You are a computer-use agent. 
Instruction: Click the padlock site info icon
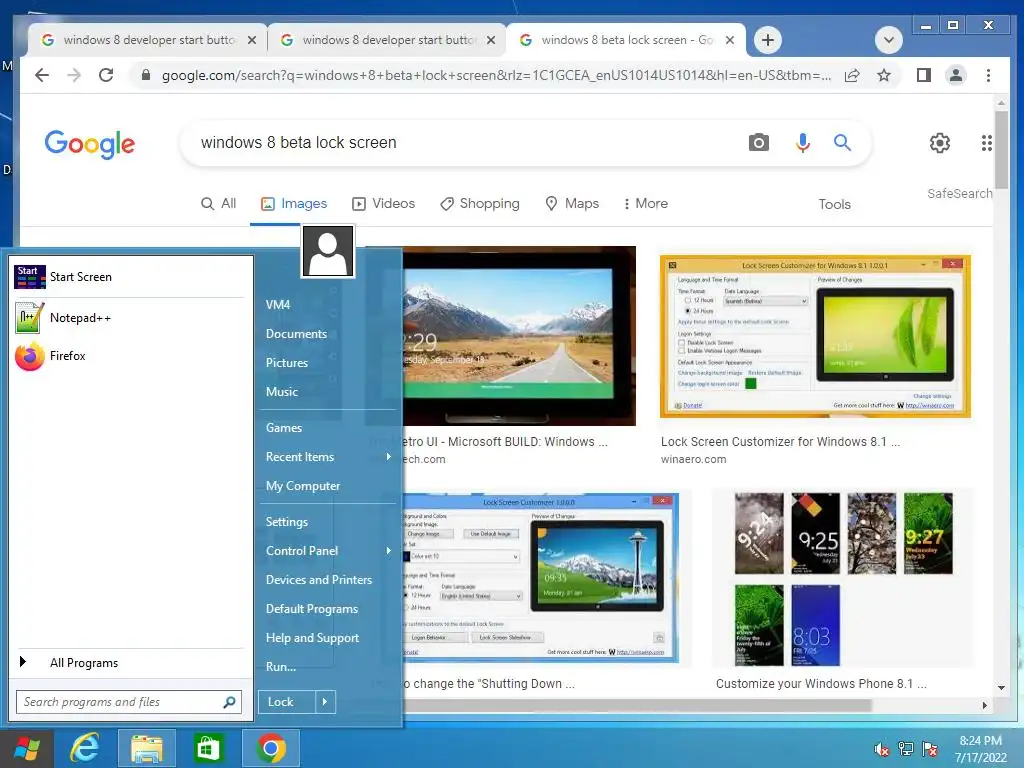[146, 75]
